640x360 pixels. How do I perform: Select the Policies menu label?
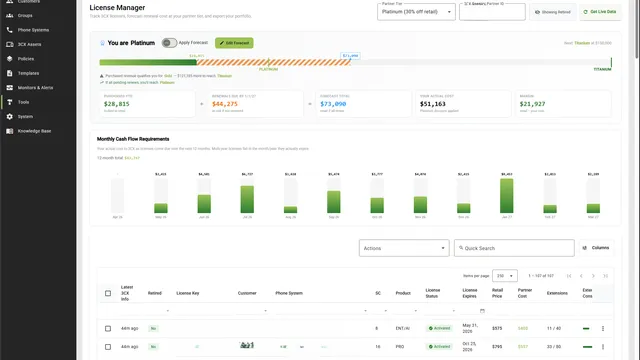pos(26,59)
